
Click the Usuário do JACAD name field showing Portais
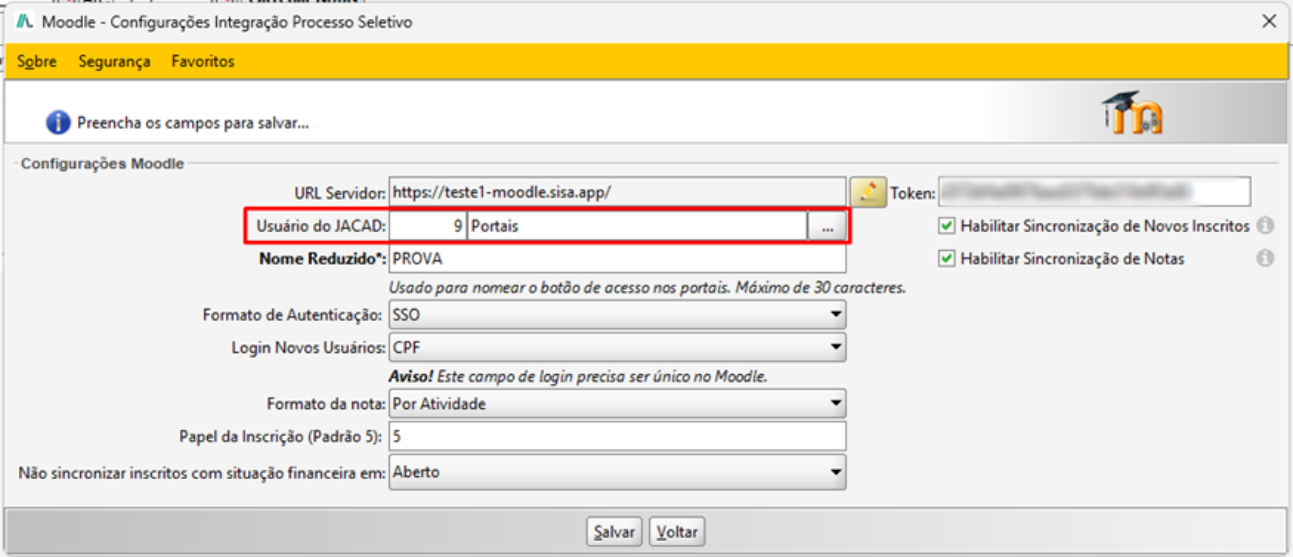tap(637, 227)
